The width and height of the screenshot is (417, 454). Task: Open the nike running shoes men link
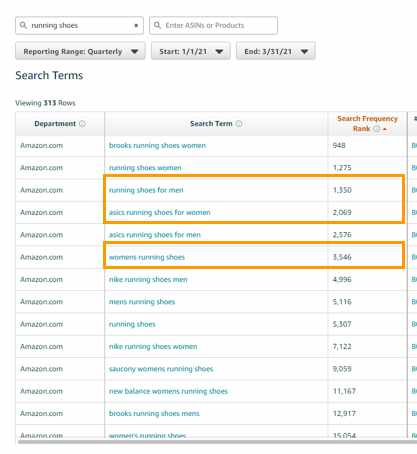click(148, 279)
